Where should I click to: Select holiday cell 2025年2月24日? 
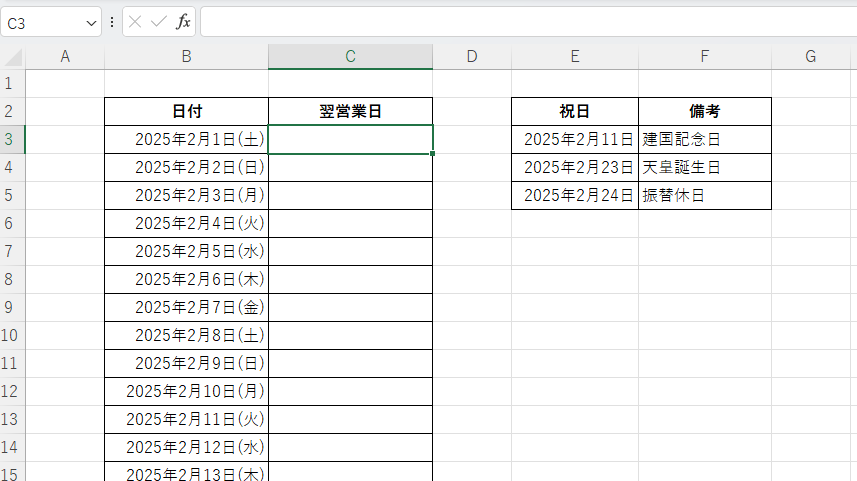(574, 195)
